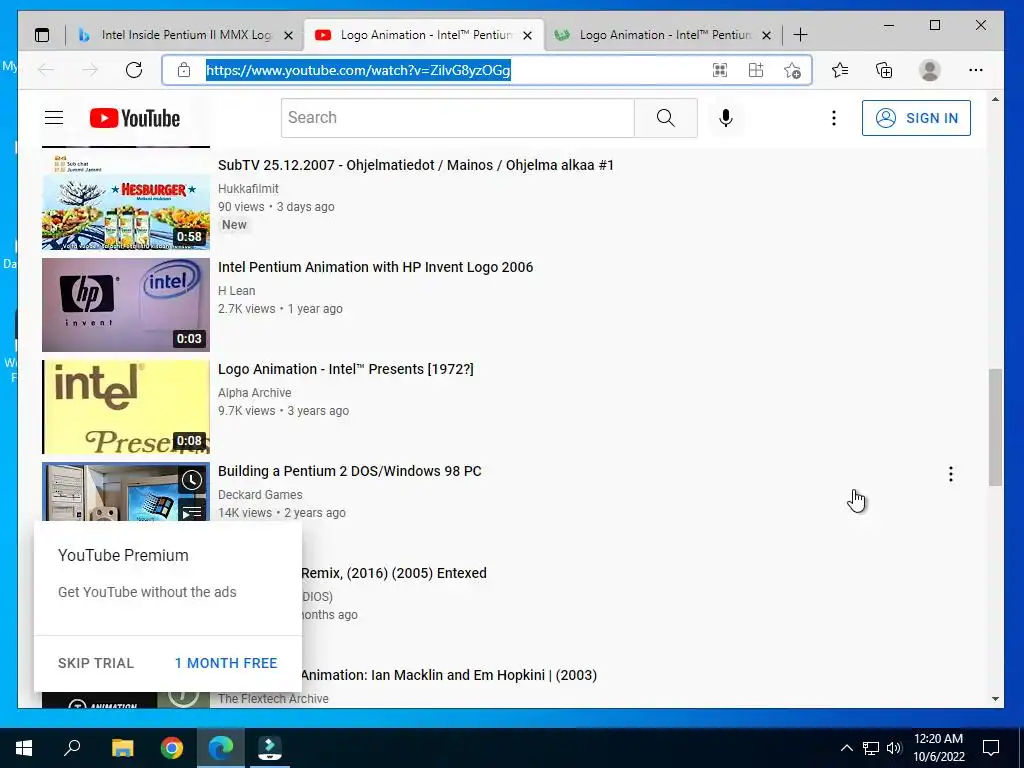Open Logo Animation Intel Presents video title

[x=345, y=369]
